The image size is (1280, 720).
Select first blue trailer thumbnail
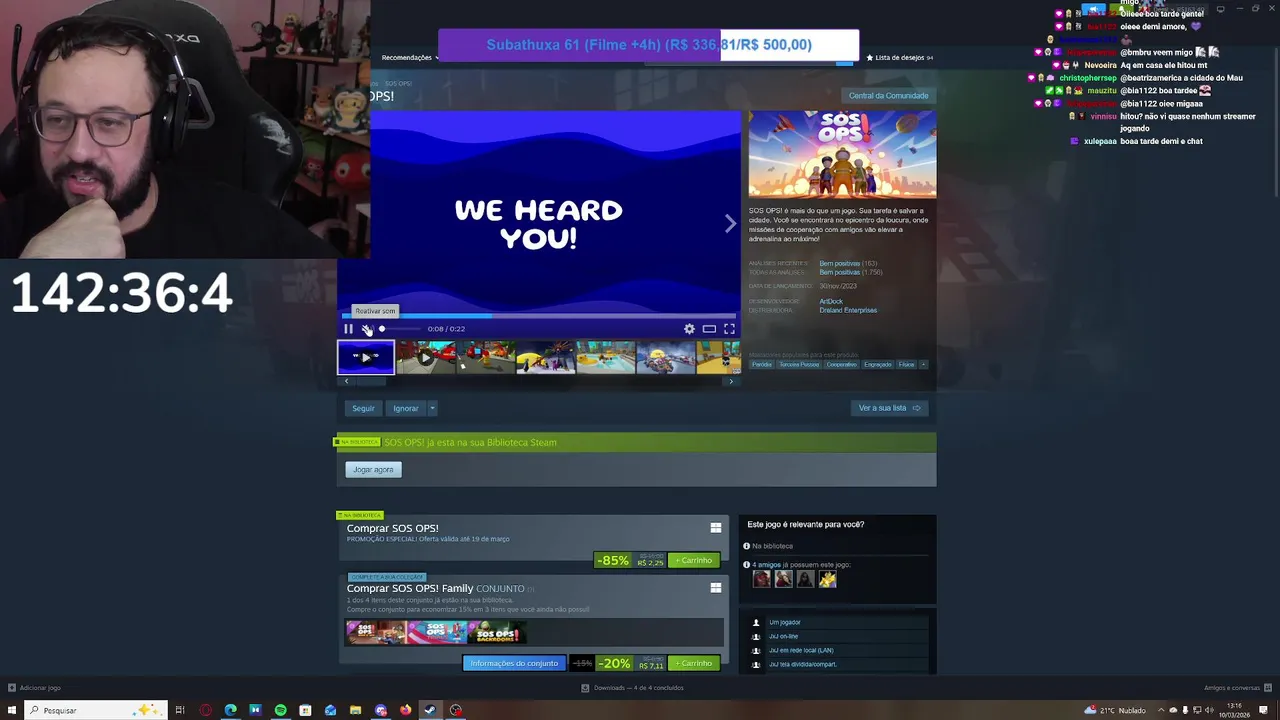click(366, 357)
